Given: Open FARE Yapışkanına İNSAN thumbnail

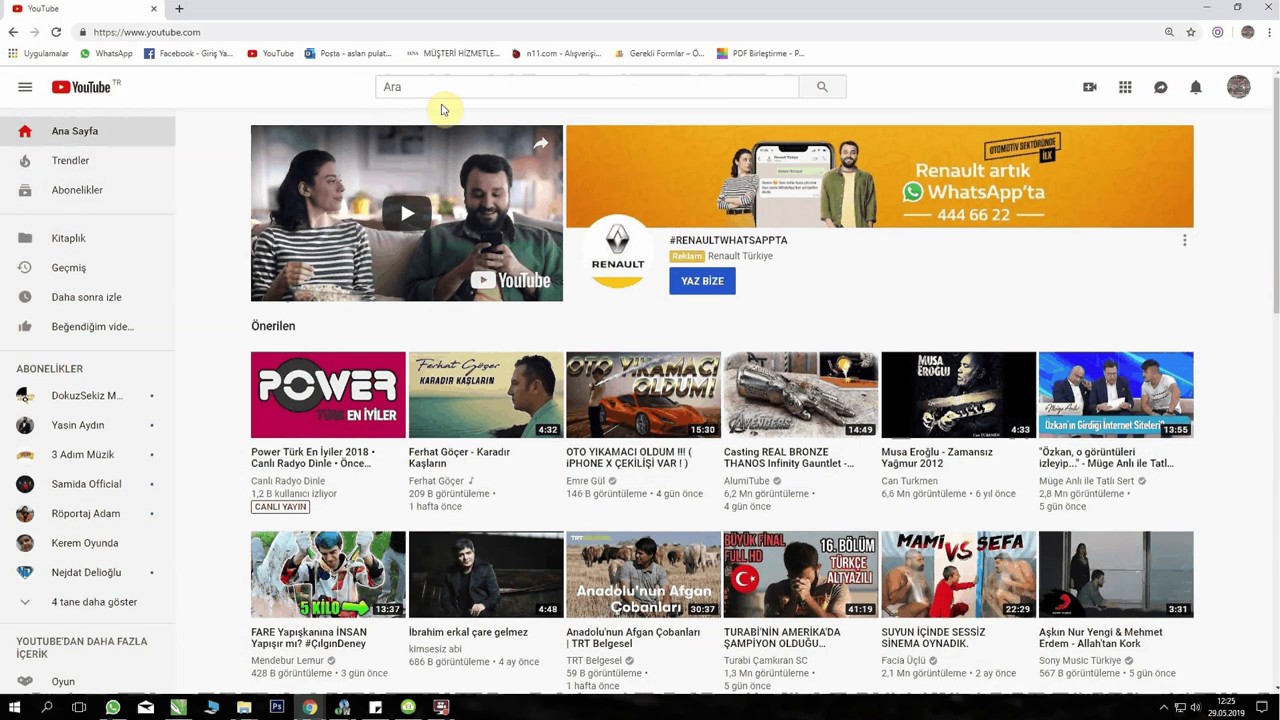Looking at the screenshot, I should [328, 575].
